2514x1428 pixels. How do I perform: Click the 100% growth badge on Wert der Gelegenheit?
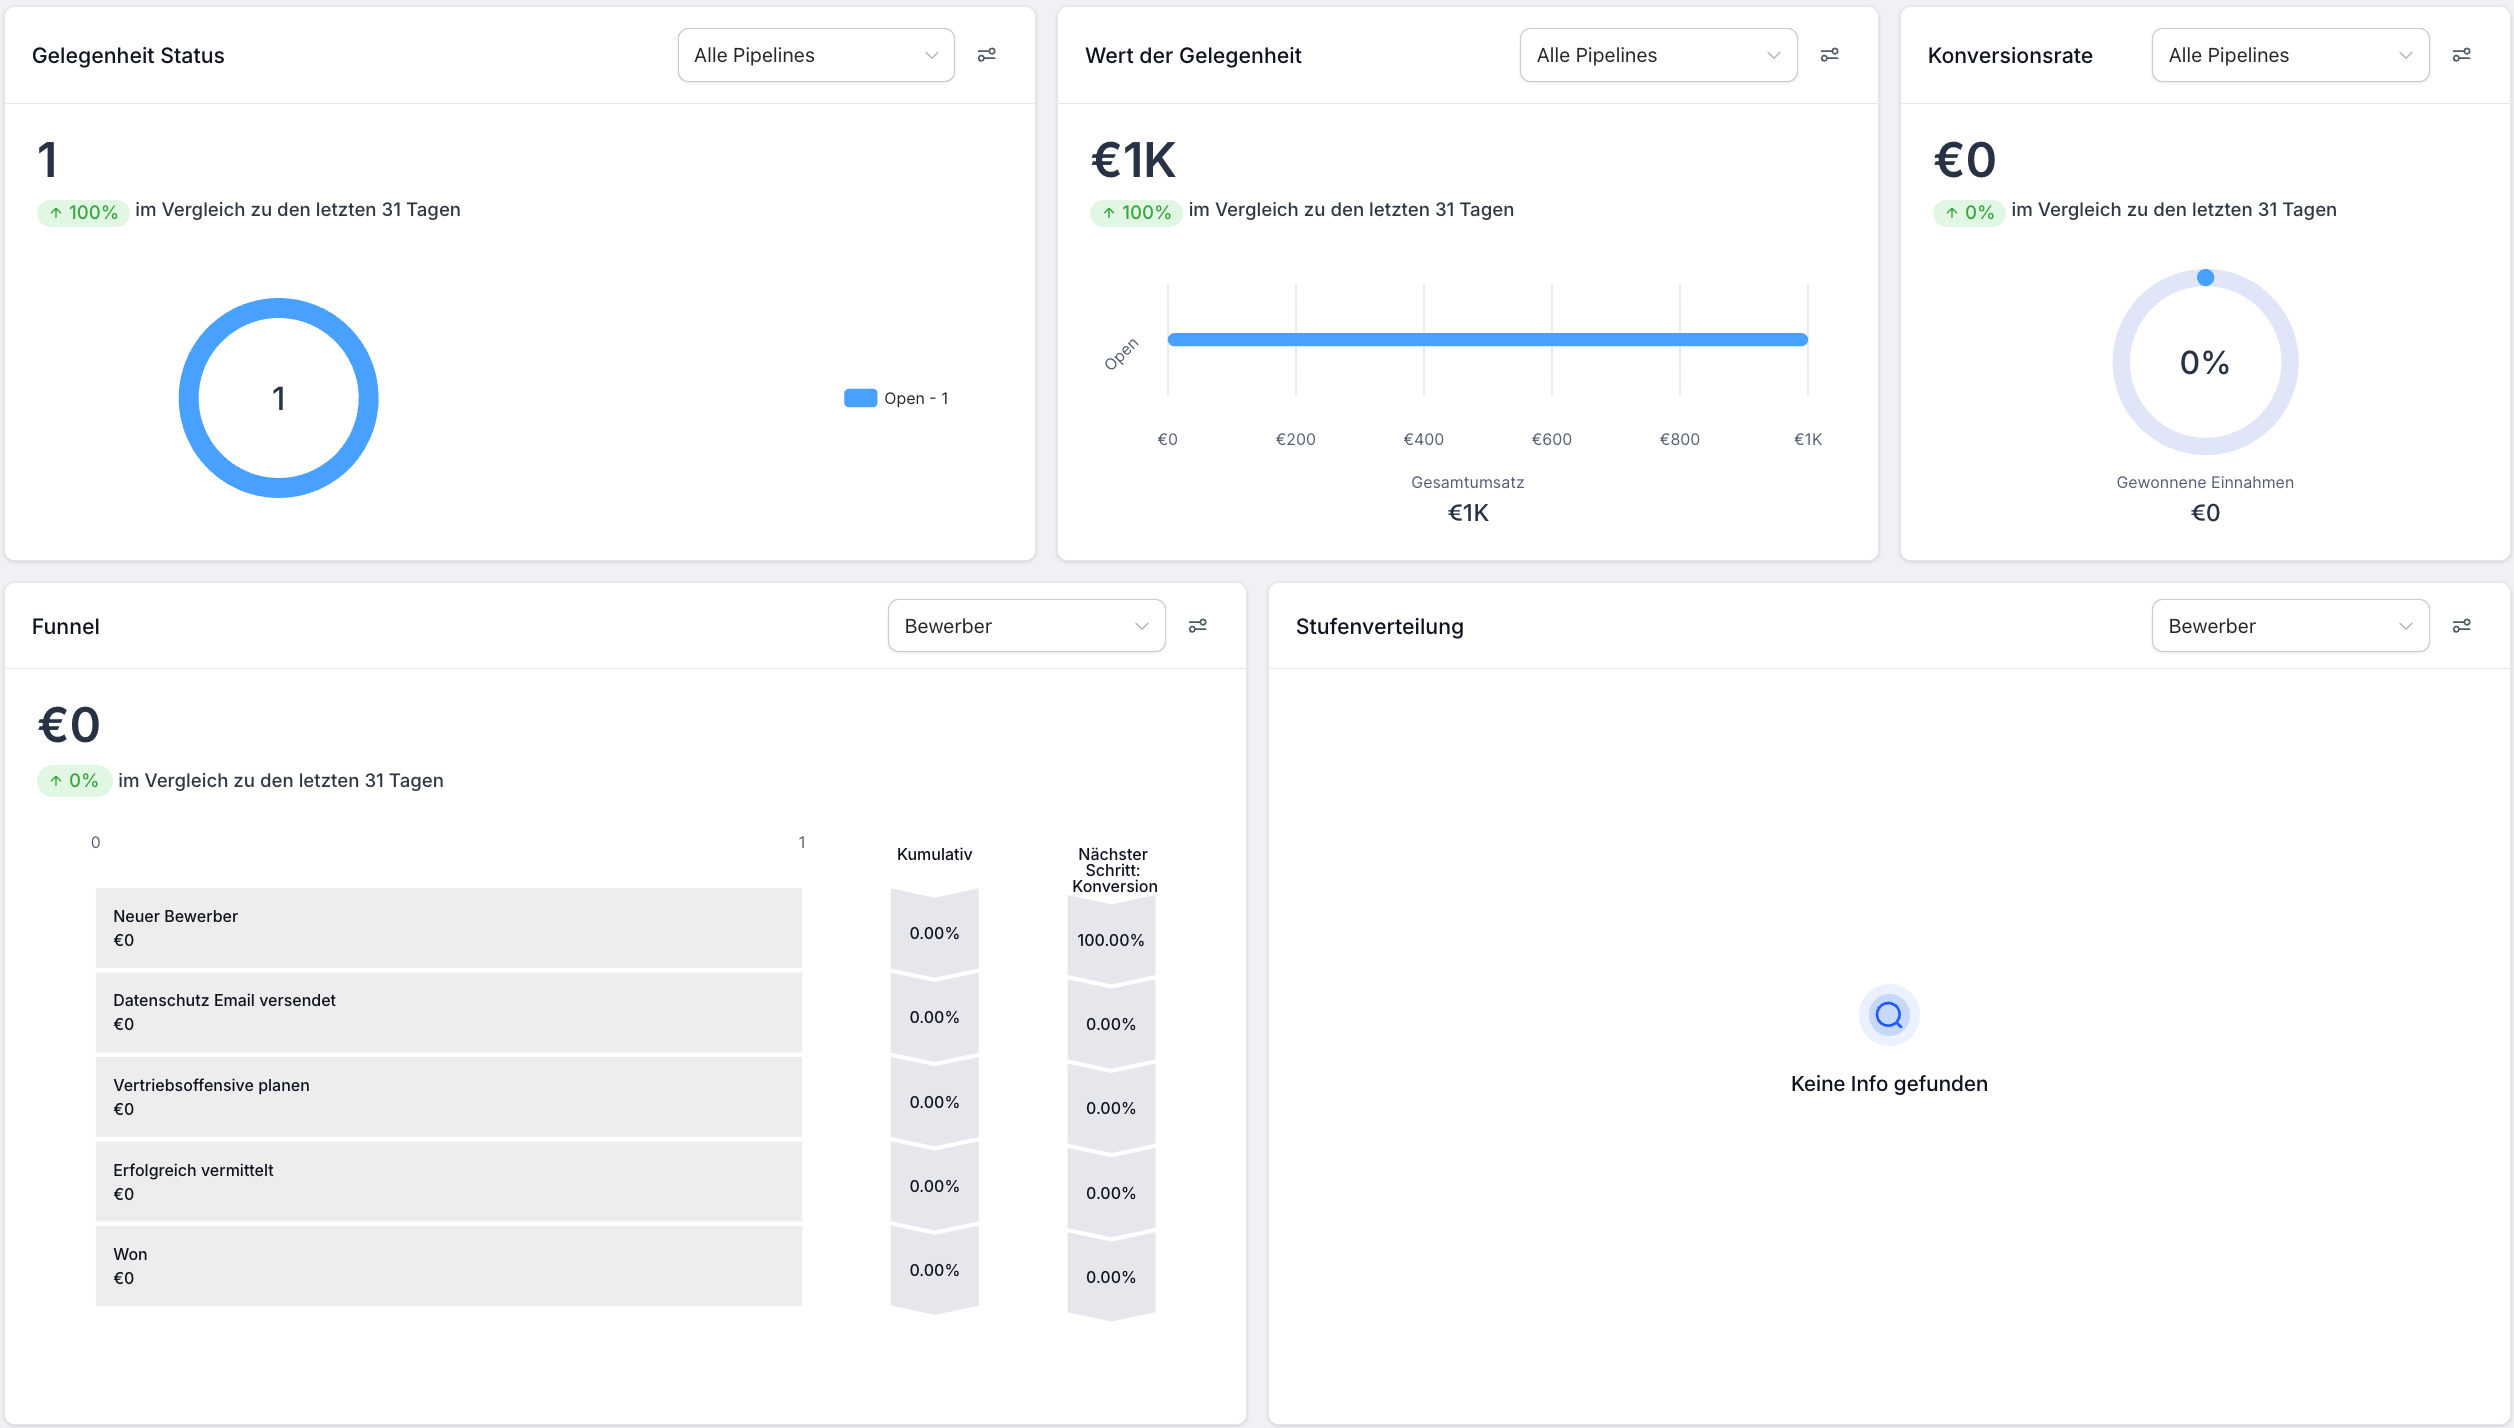click(x=1136, y=211)
